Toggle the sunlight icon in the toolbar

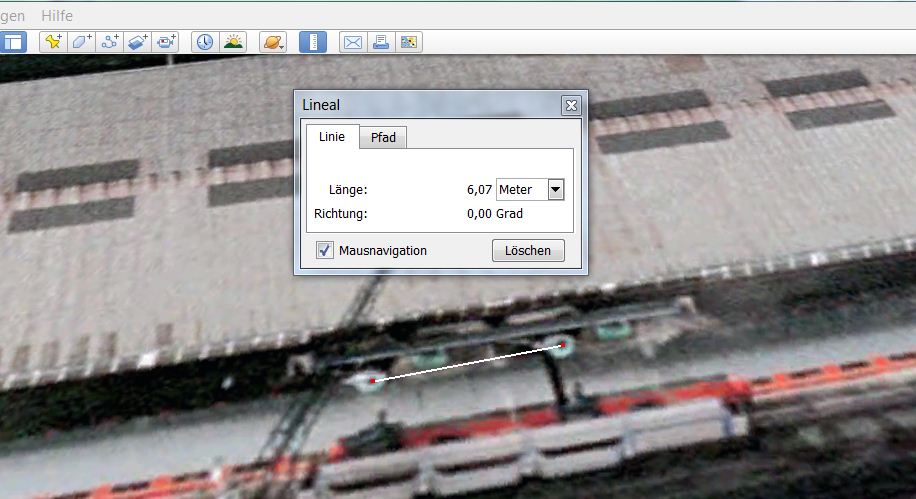pyautogui.click(x=232, y=42)
